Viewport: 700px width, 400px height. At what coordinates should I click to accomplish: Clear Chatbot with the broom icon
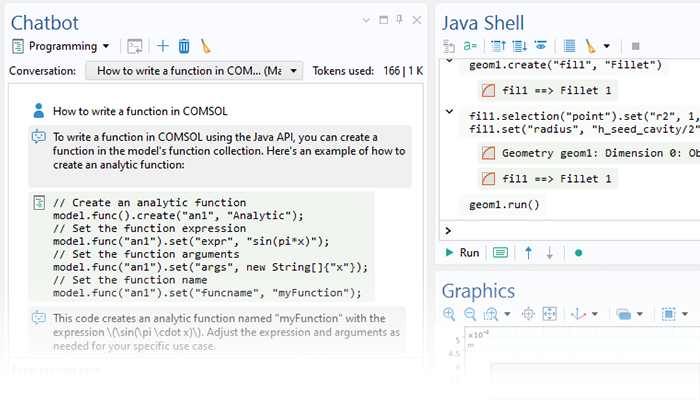tap(205, 46)
